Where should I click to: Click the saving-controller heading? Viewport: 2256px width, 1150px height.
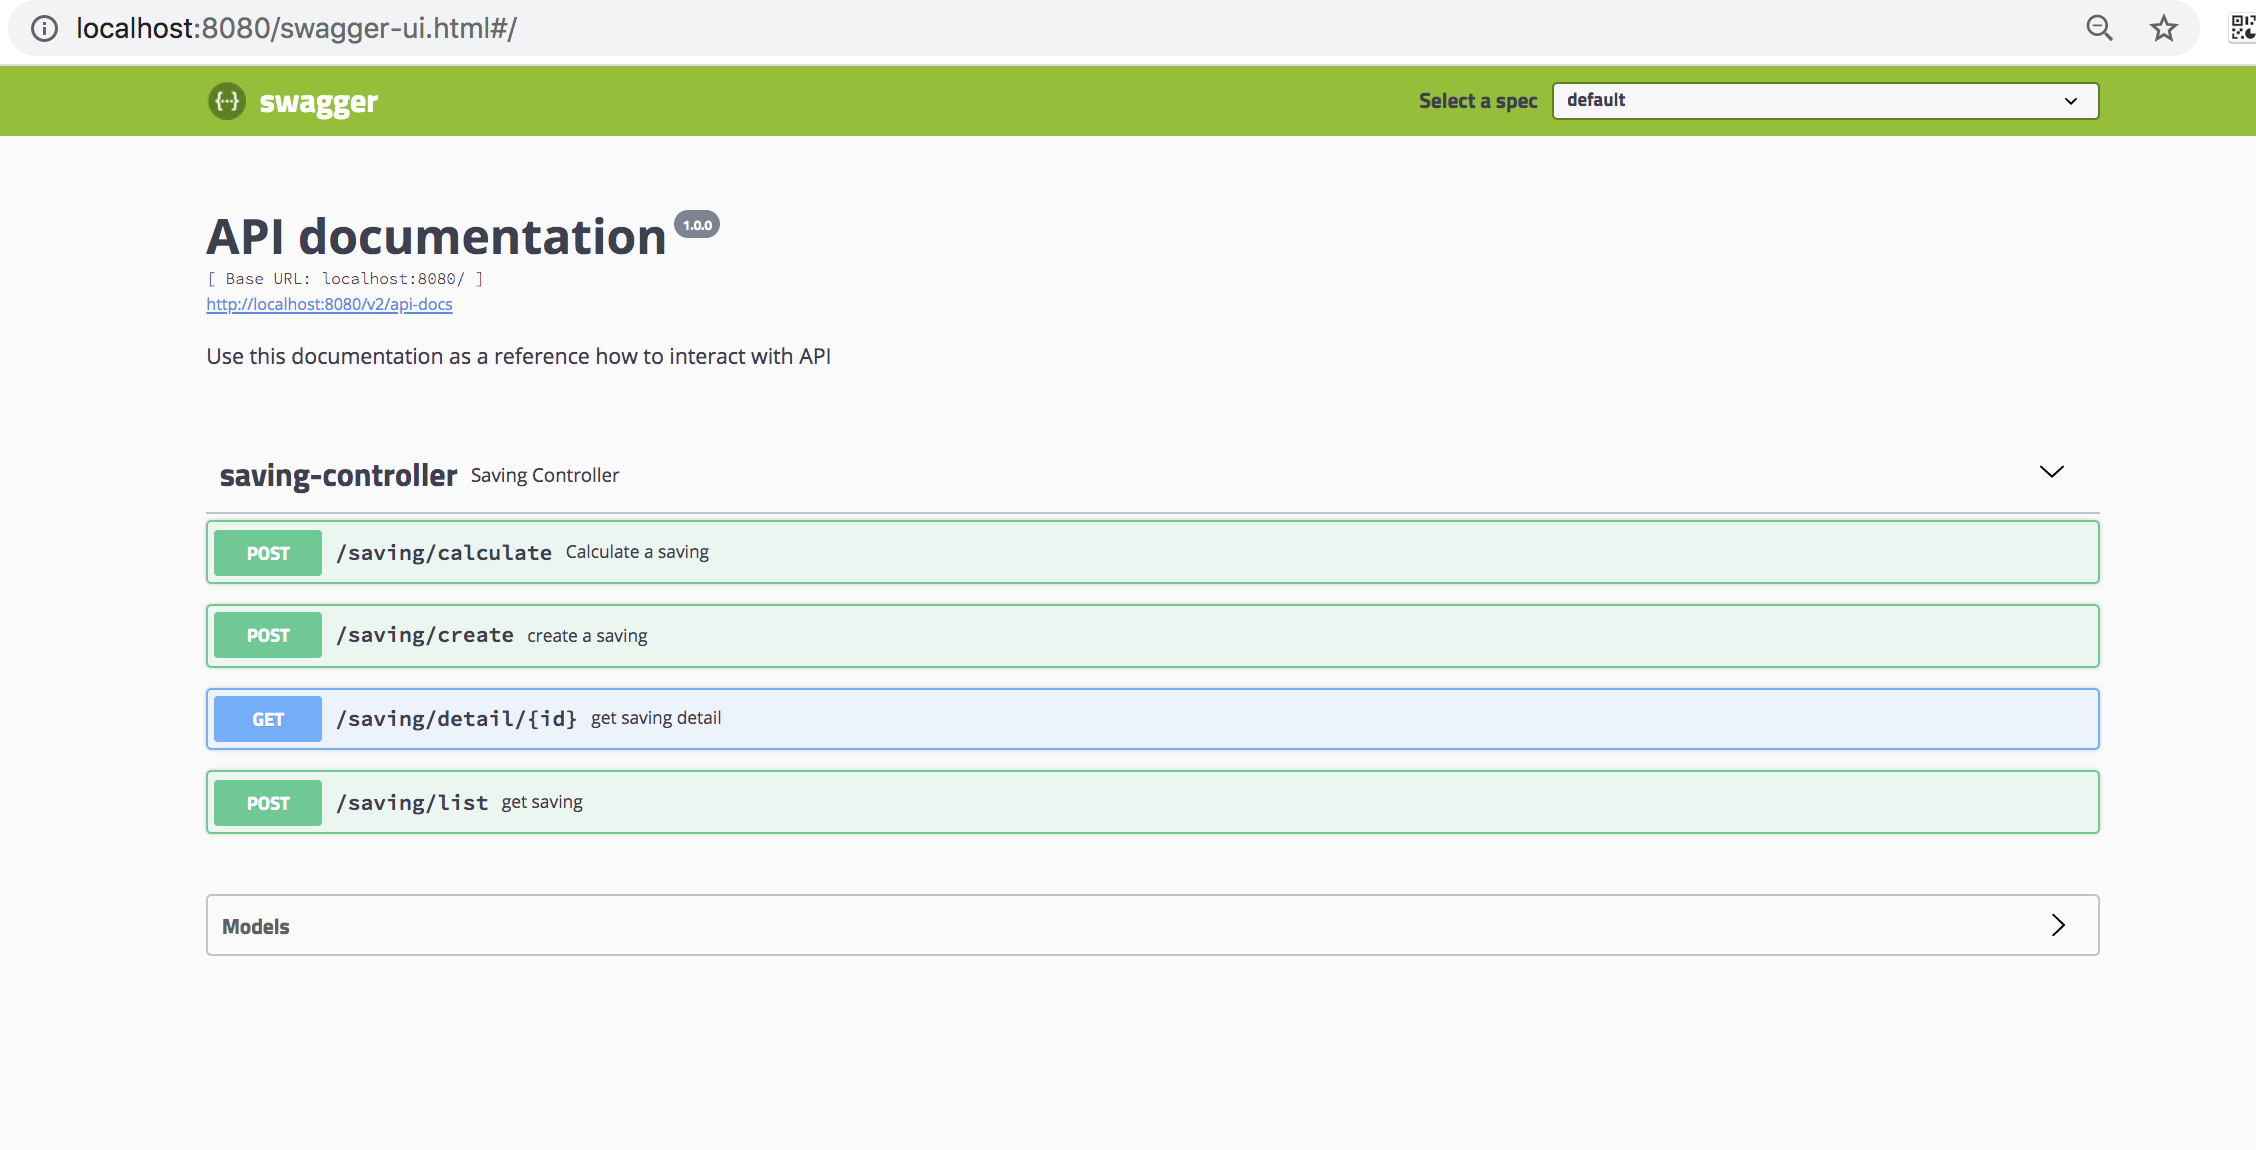pyautogui.click(x=338, y=475)
